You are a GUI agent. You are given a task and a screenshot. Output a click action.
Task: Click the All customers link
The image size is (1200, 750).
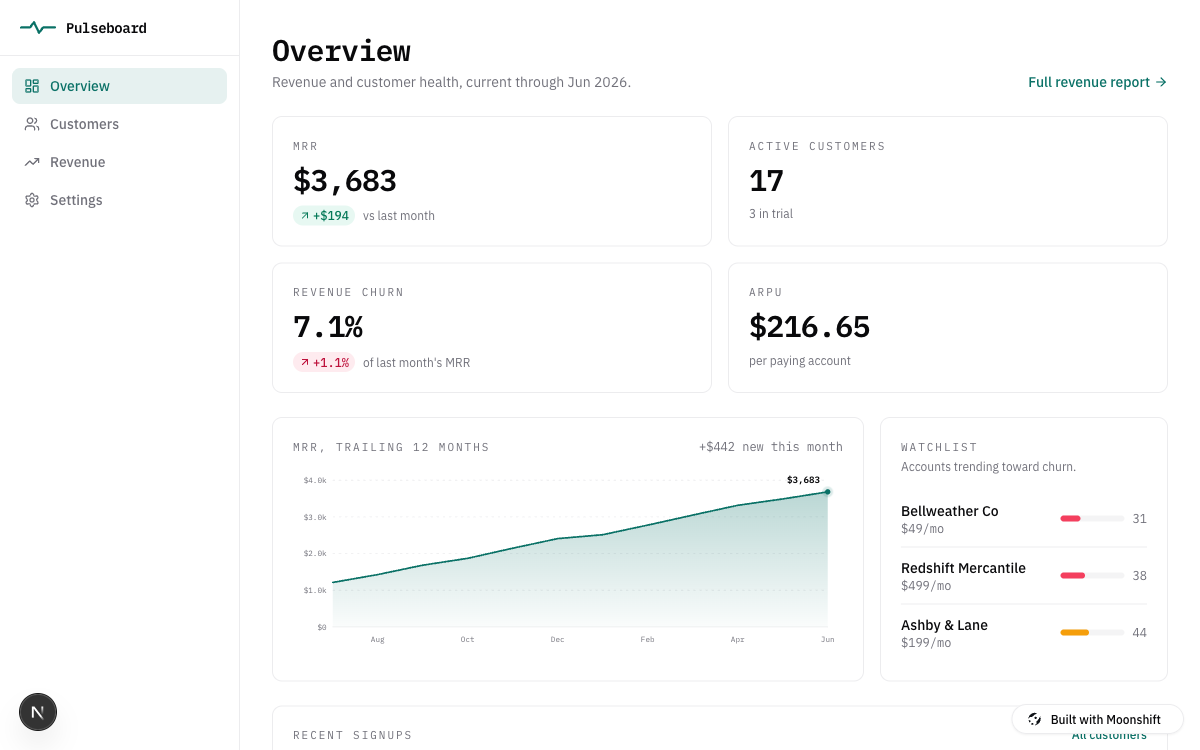click(1109, 735)
